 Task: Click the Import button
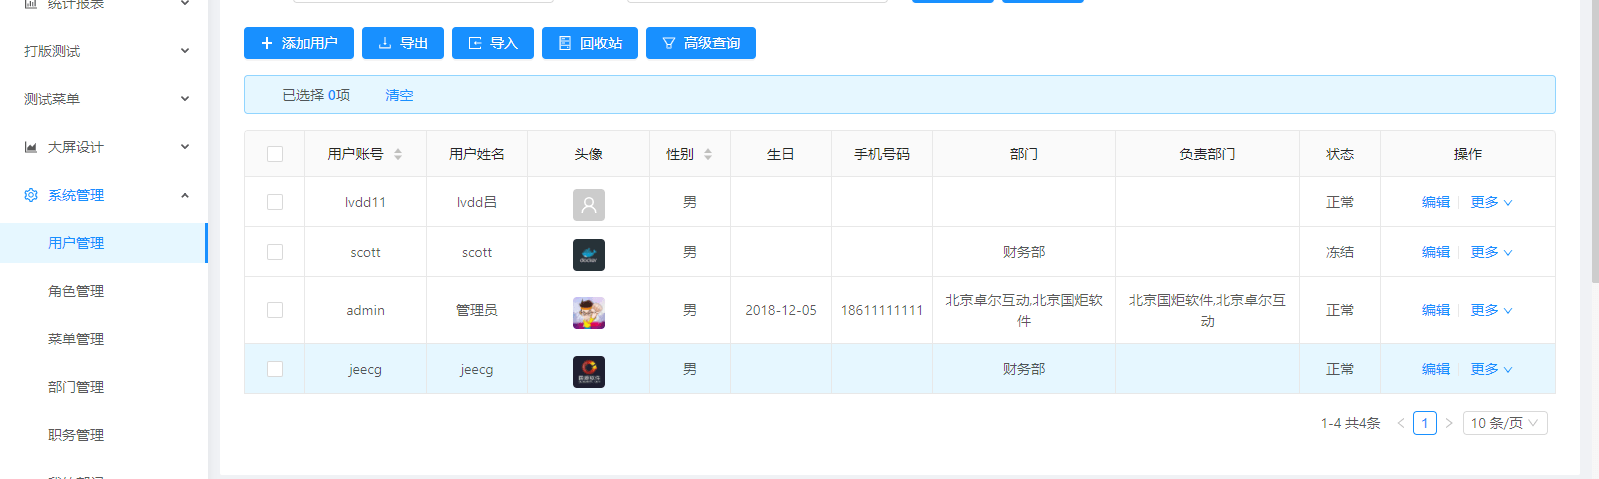click(x=492, y=43)
